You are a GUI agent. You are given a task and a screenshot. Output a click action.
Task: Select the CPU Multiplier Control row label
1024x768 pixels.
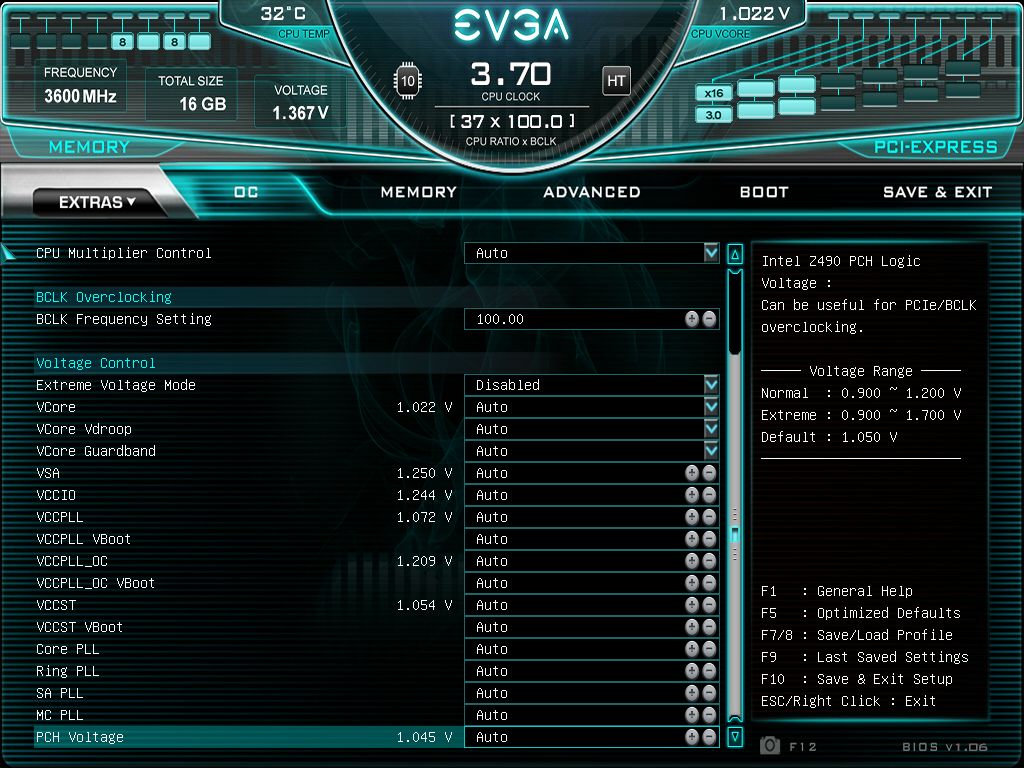pos(123,253)
